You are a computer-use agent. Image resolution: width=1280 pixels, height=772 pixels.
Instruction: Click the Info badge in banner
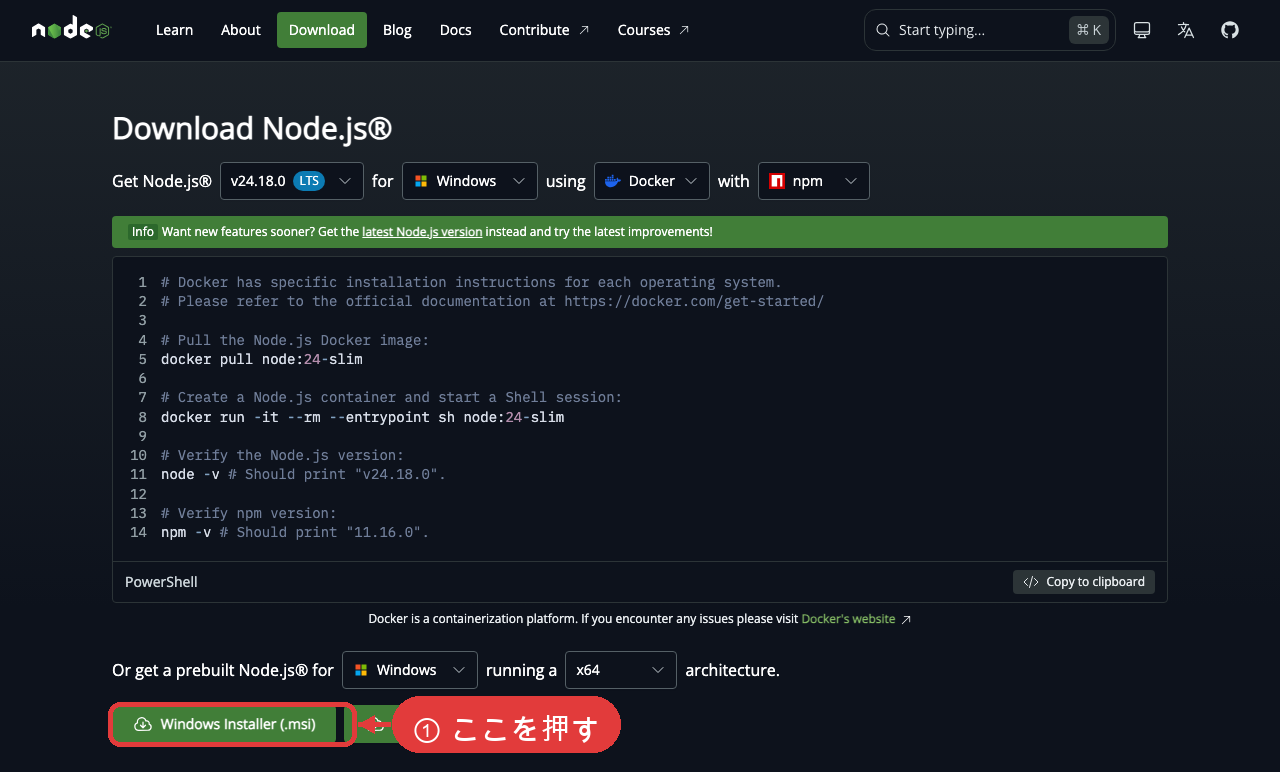coord(143,231)
